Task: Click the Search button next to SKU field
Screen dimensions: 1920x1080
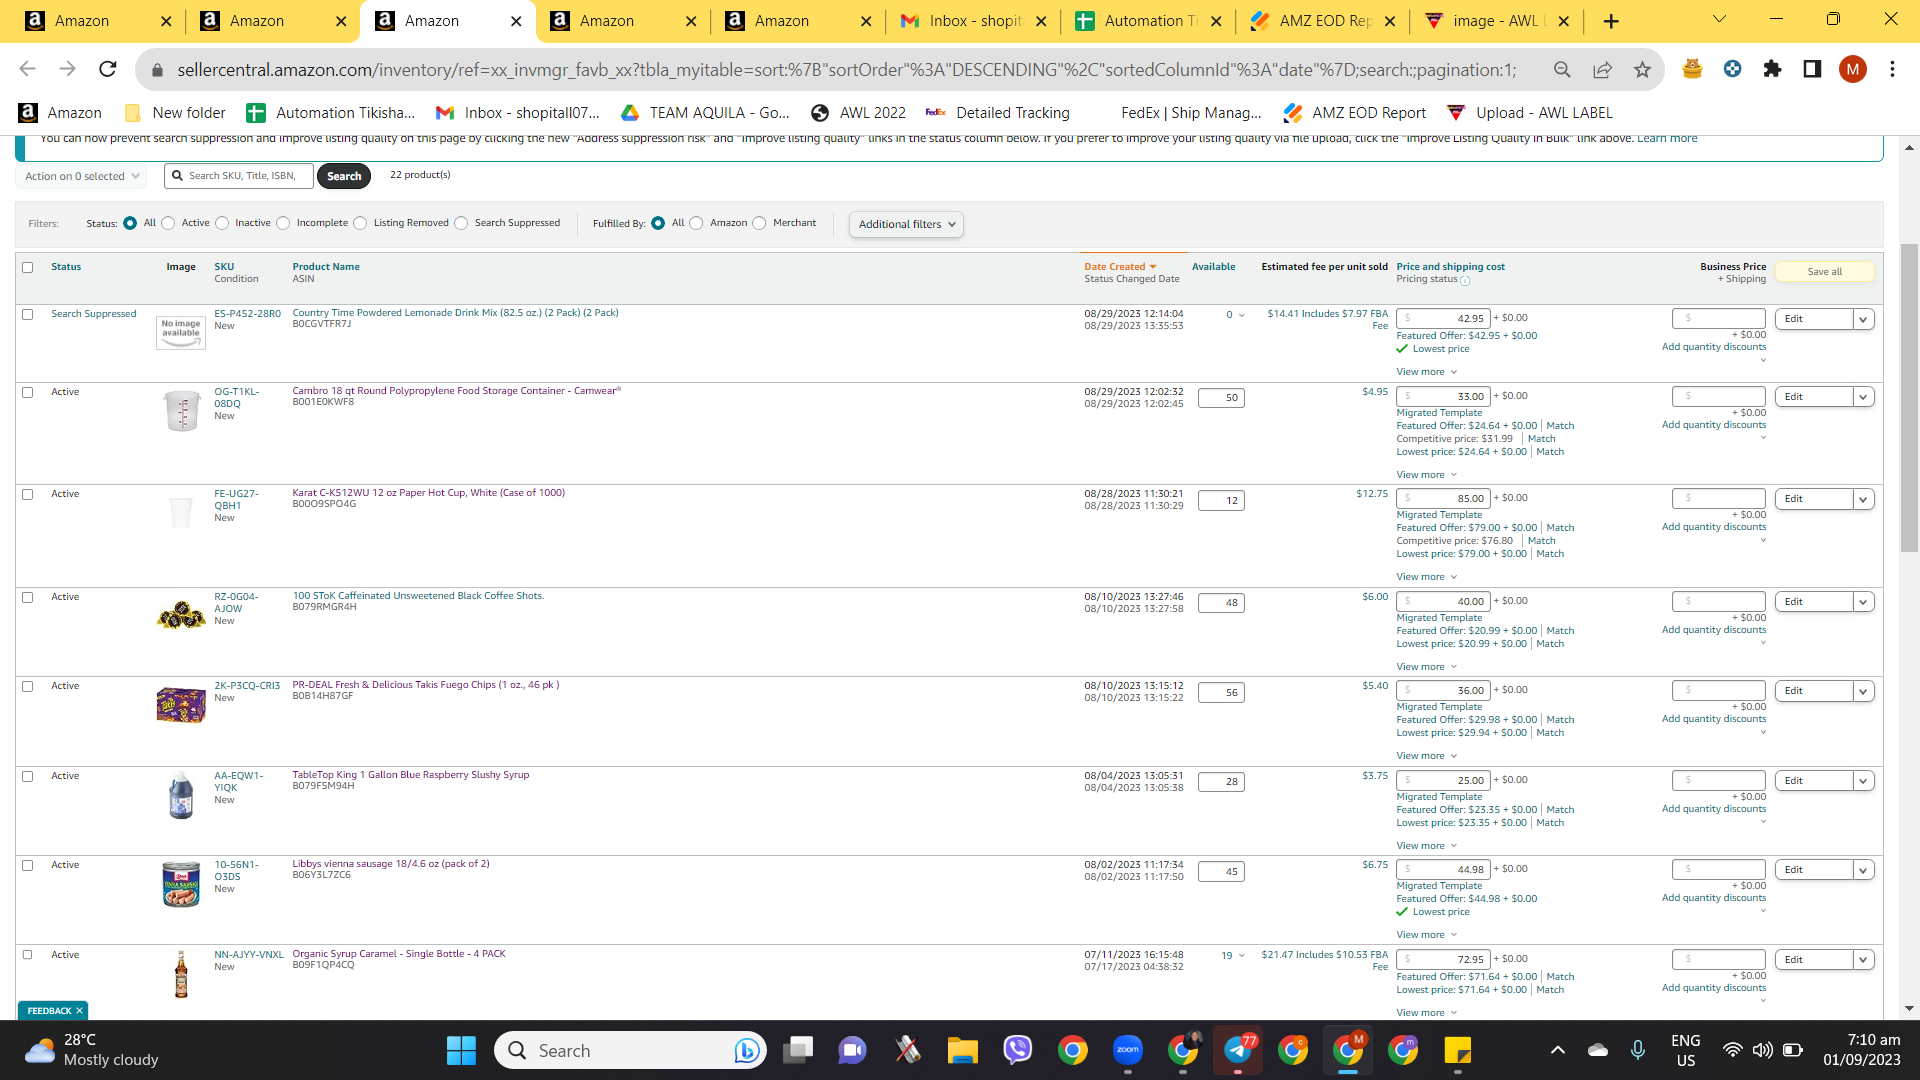Action: [x=344, y=176]
